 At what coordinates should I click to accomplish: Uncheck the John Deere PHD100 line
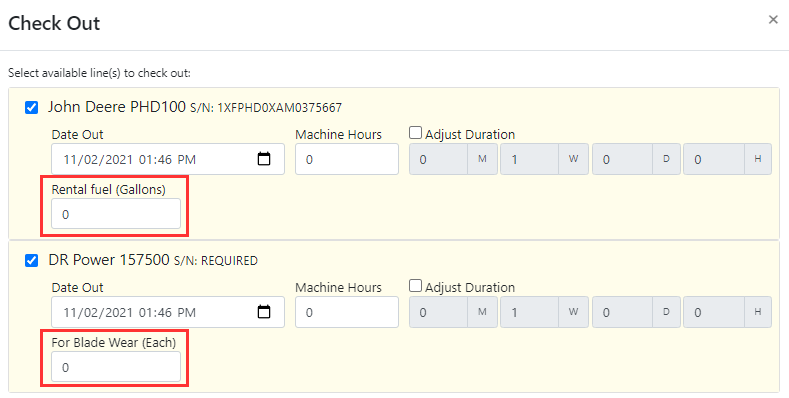pyautogui.click(x=32, y=108)
